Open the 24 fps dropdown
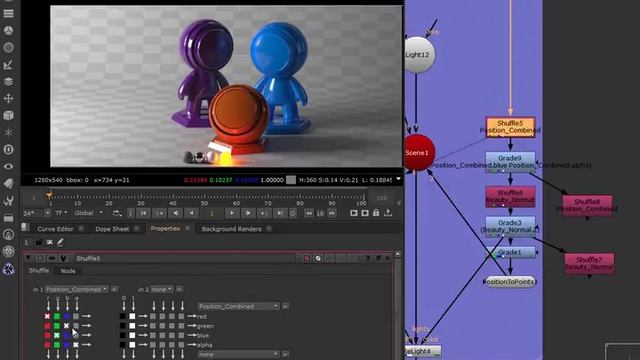This screenshot has height=360, width=640. 37,213
